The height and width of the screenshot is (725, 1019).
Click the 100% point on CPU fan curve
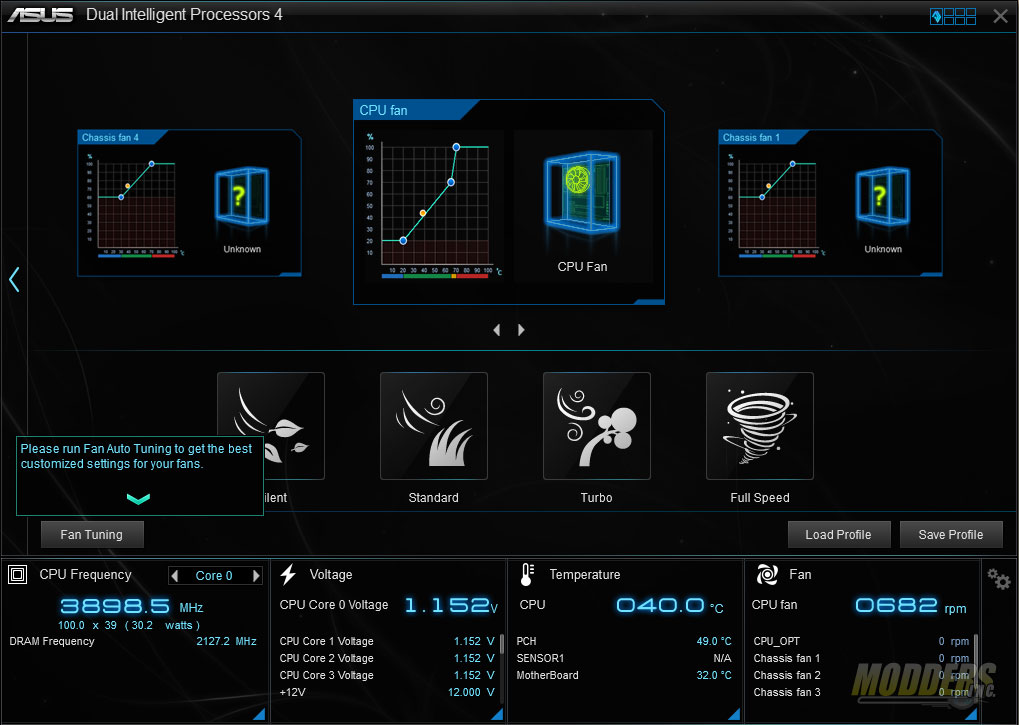coord(456,147)
